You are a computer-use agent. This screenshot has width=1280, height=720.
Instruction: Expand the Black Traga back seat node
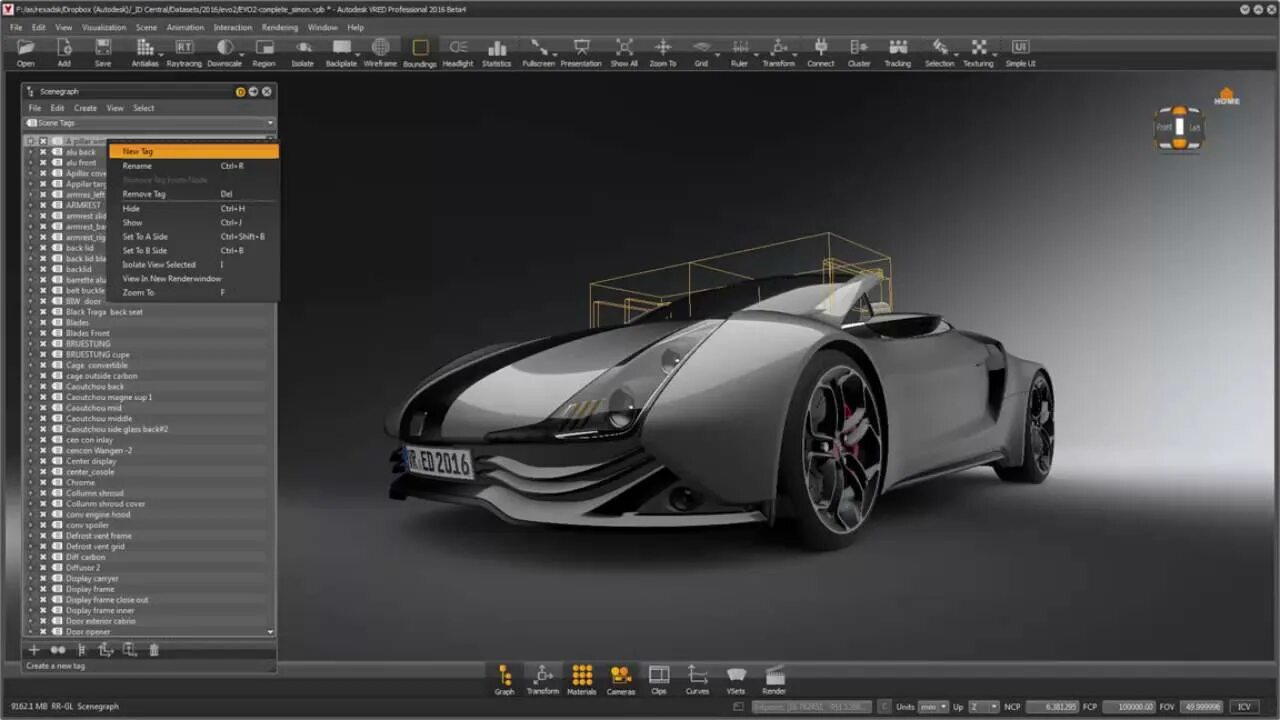(30, 311)
